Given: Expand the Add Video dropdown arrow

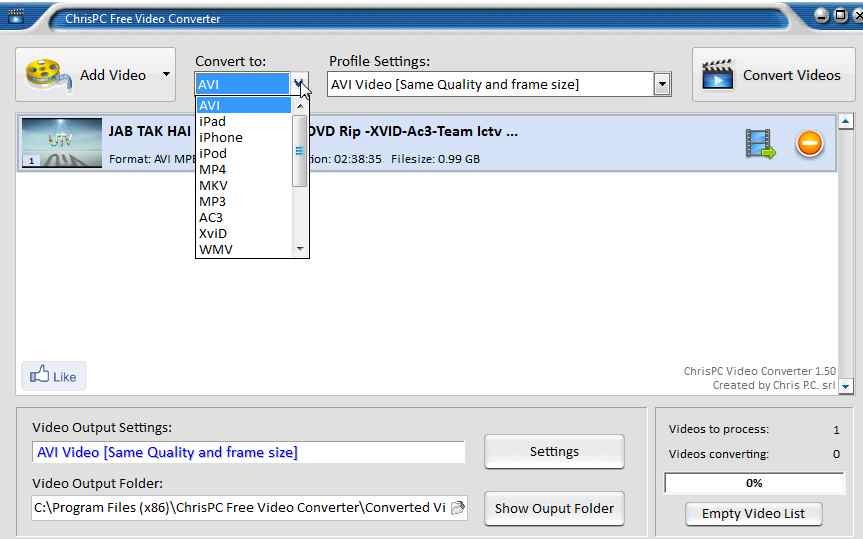Looking at the screenshot, I should (x=166, y=75).
